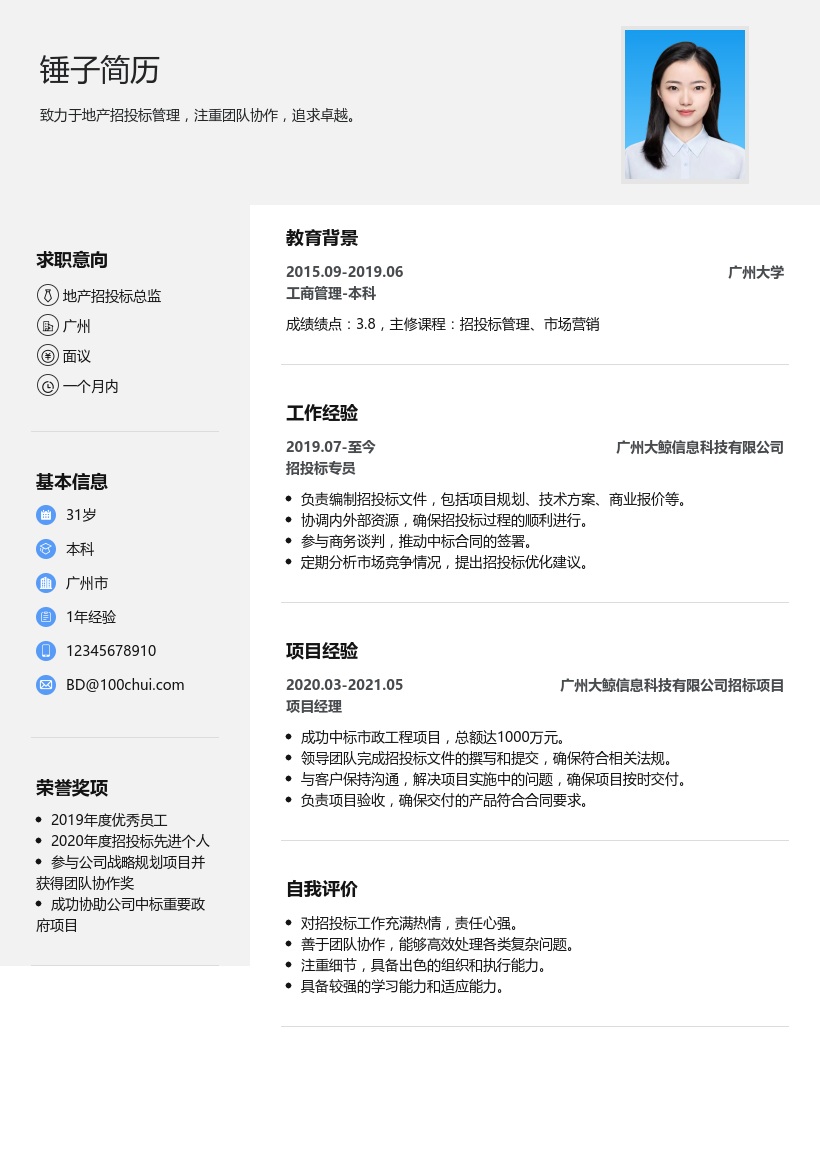Click the clock icon beside 一个月内
This screenshot has height=1160, width=820.
pos(47,386)
